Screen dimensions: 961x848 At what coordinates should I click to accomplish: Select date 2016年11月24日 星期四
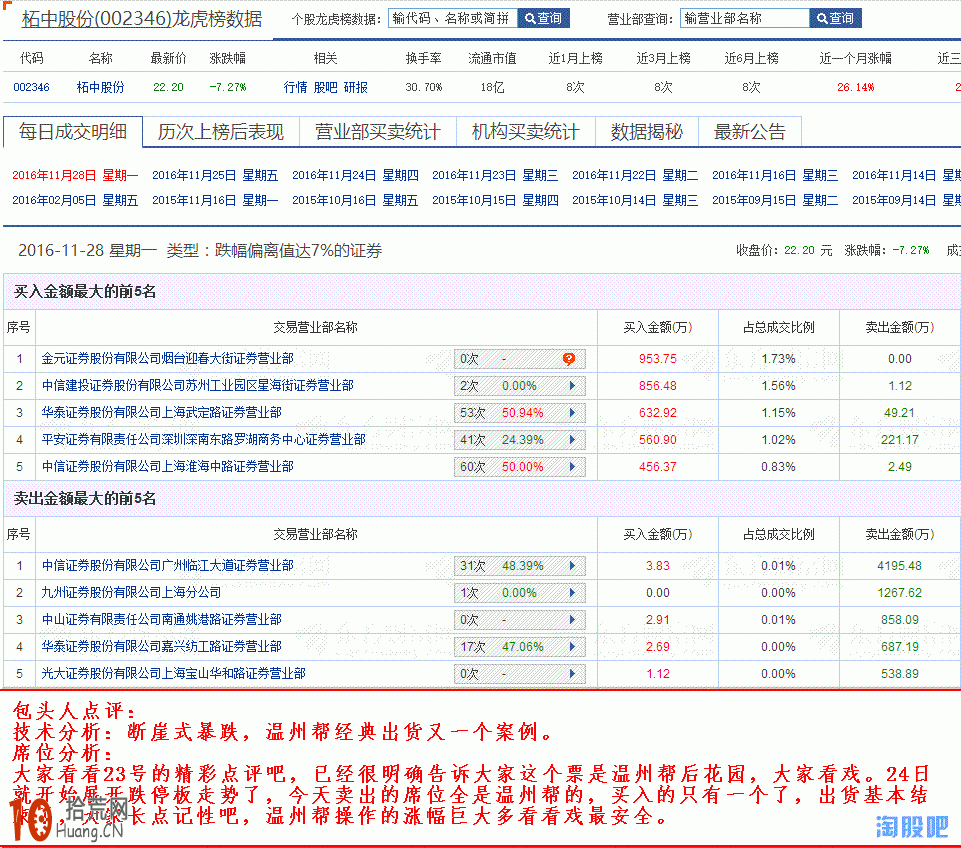click(x=355, y=175)
